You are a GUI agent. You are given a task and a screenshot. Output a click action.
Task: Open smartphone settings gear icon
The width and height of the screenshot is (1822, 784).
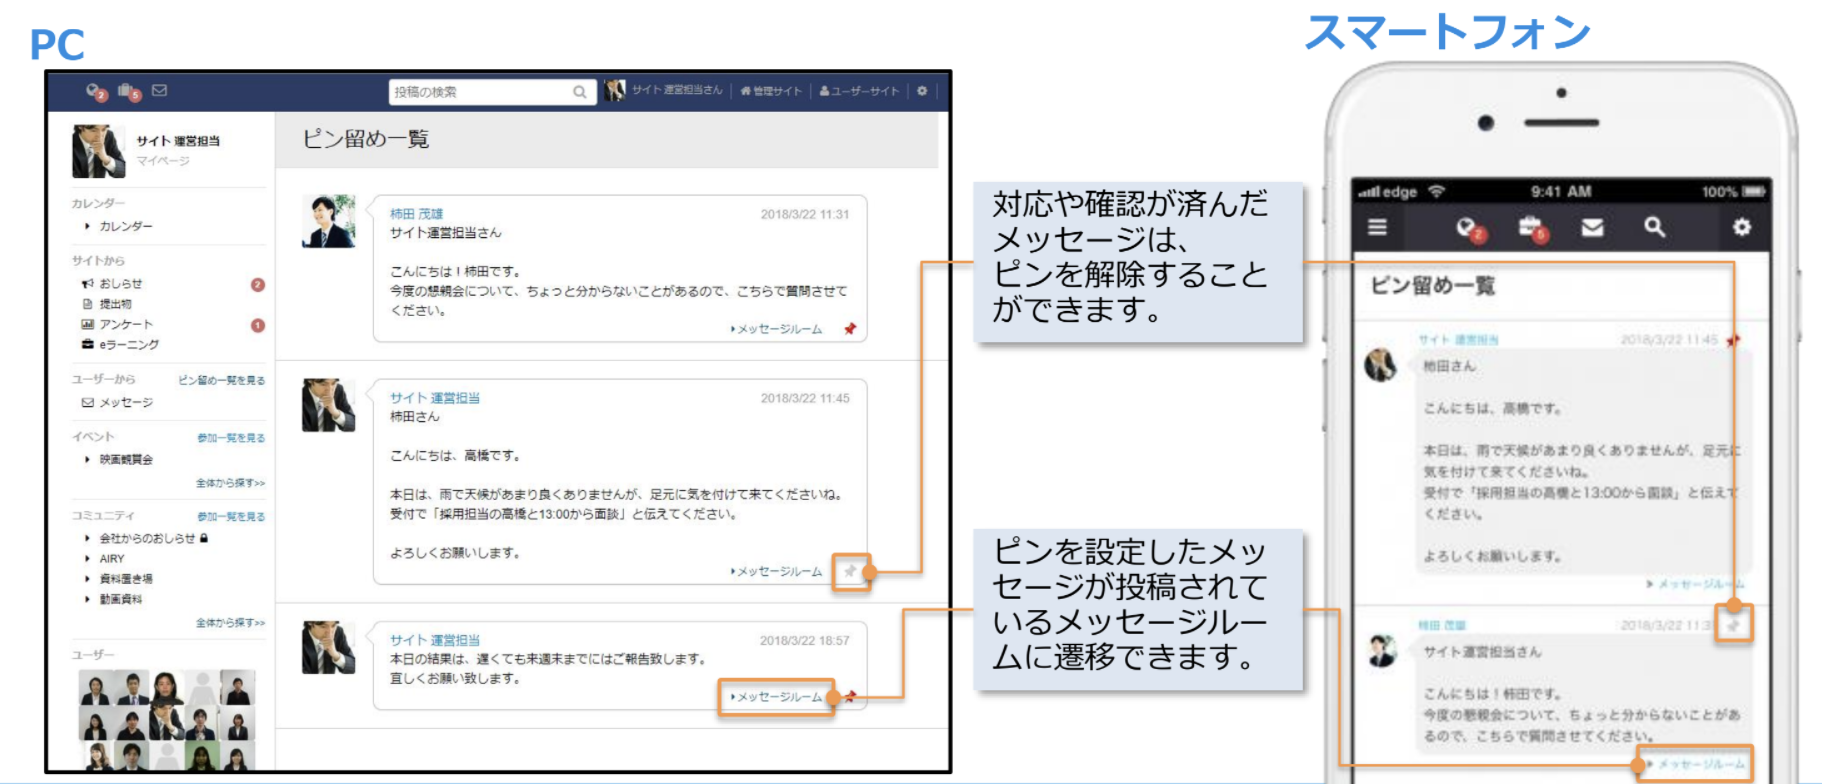[1741, 227]
